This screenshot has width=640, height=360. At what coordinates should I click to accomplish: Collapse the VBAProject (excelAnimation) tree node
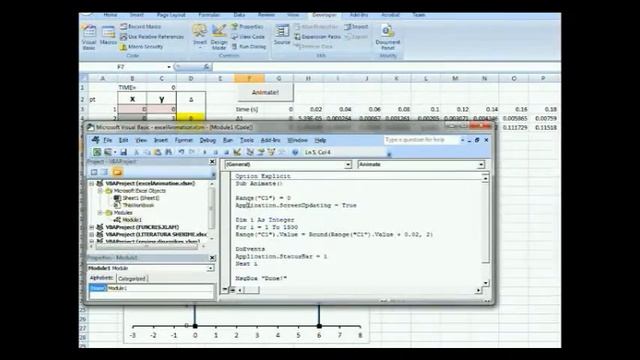click(x=92, y=184)
